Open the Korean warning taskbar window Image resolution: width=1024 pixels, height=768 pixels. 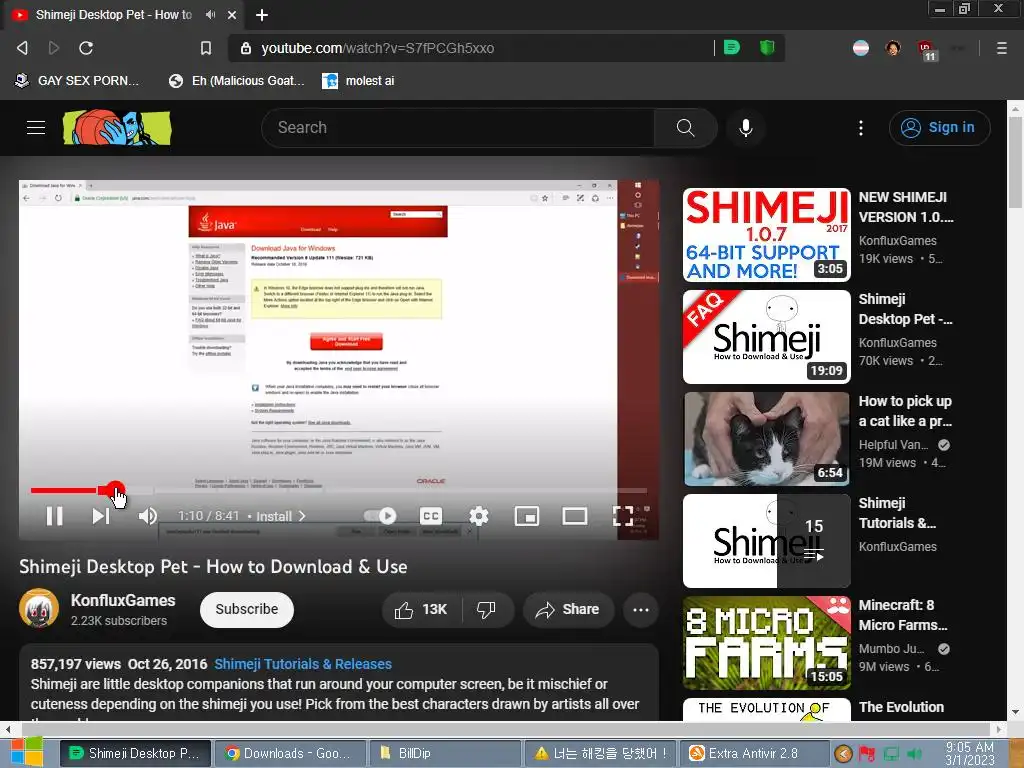[x=600, y=754]
